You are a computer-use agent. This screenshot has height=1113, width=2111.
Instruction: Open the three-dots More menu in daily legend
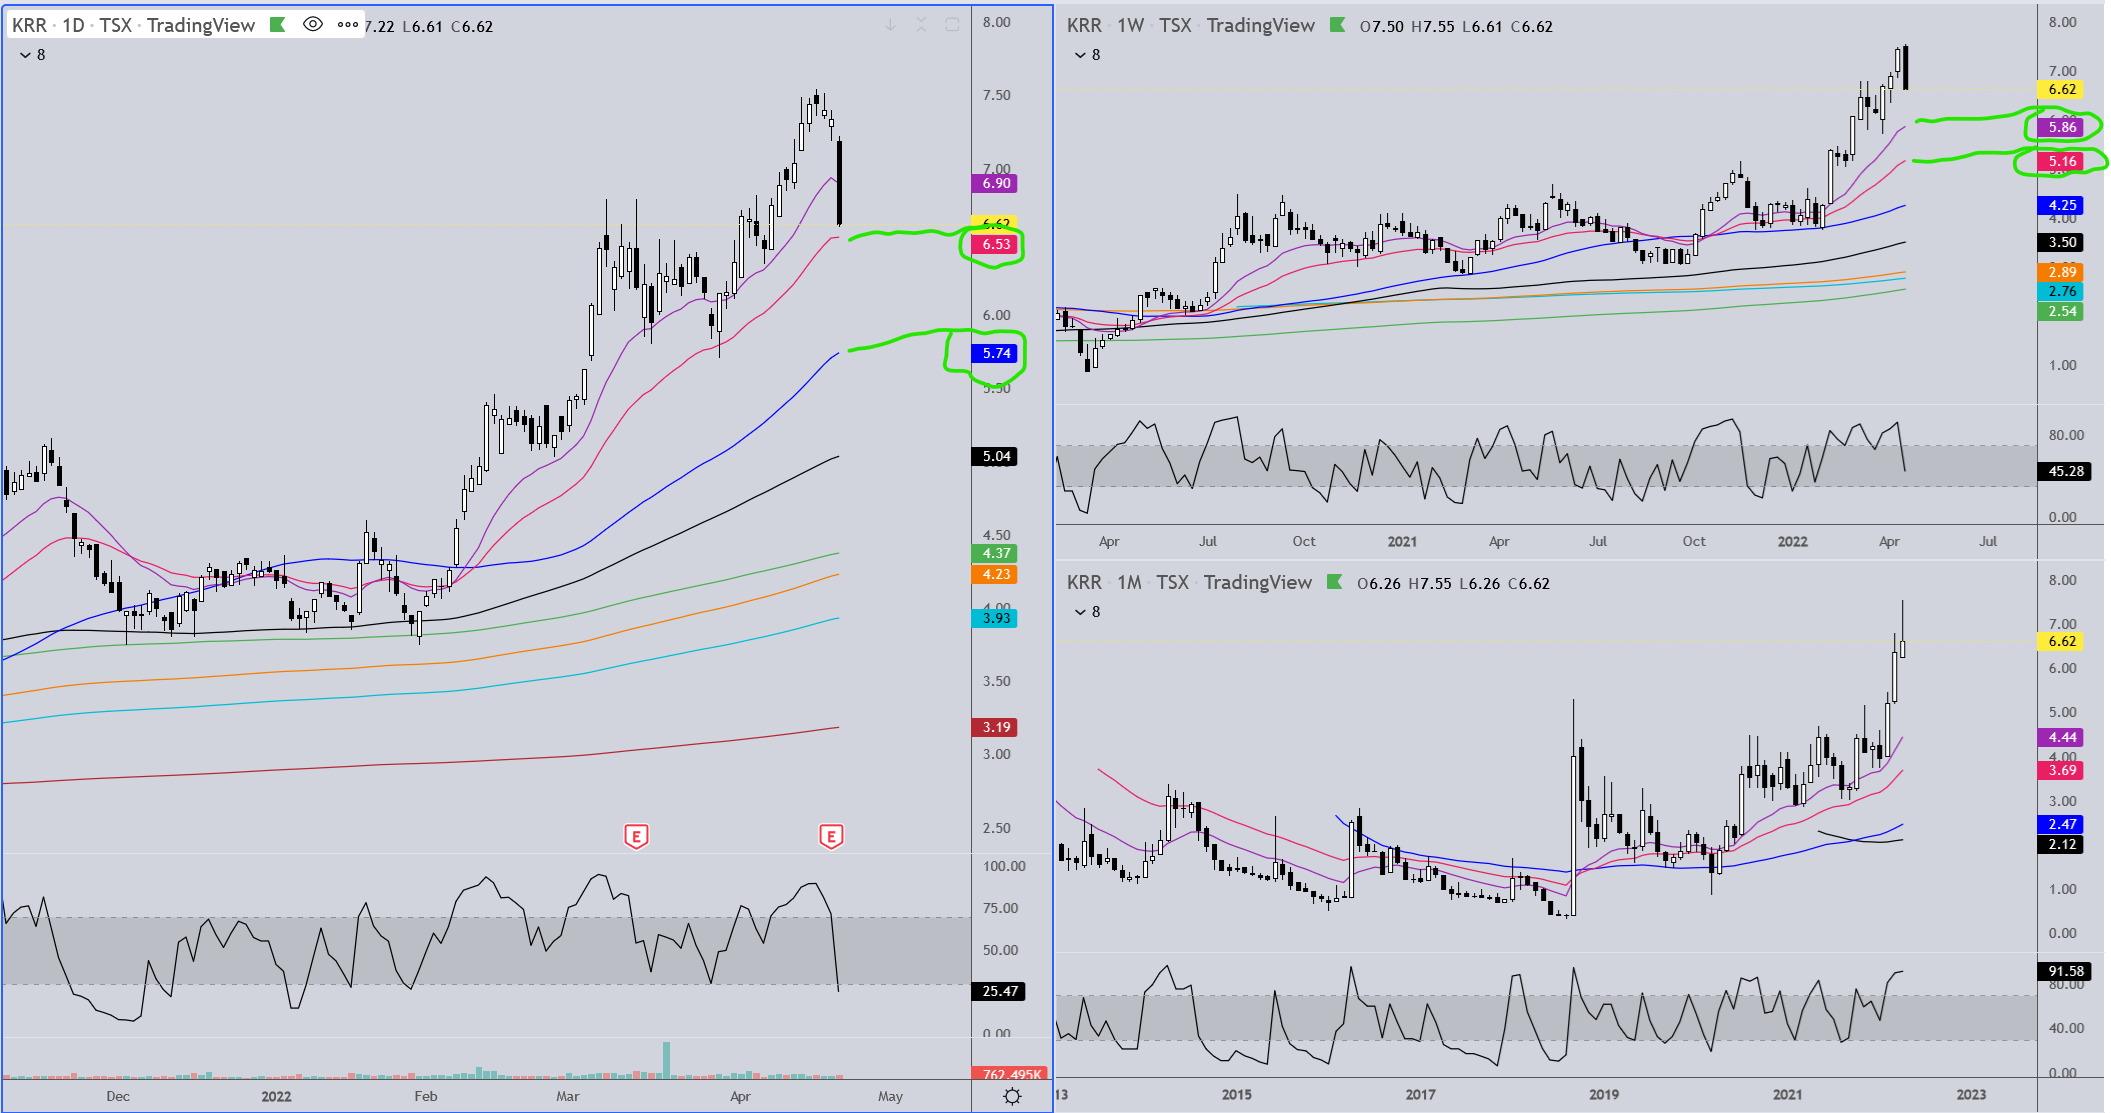tap(348, 25)
